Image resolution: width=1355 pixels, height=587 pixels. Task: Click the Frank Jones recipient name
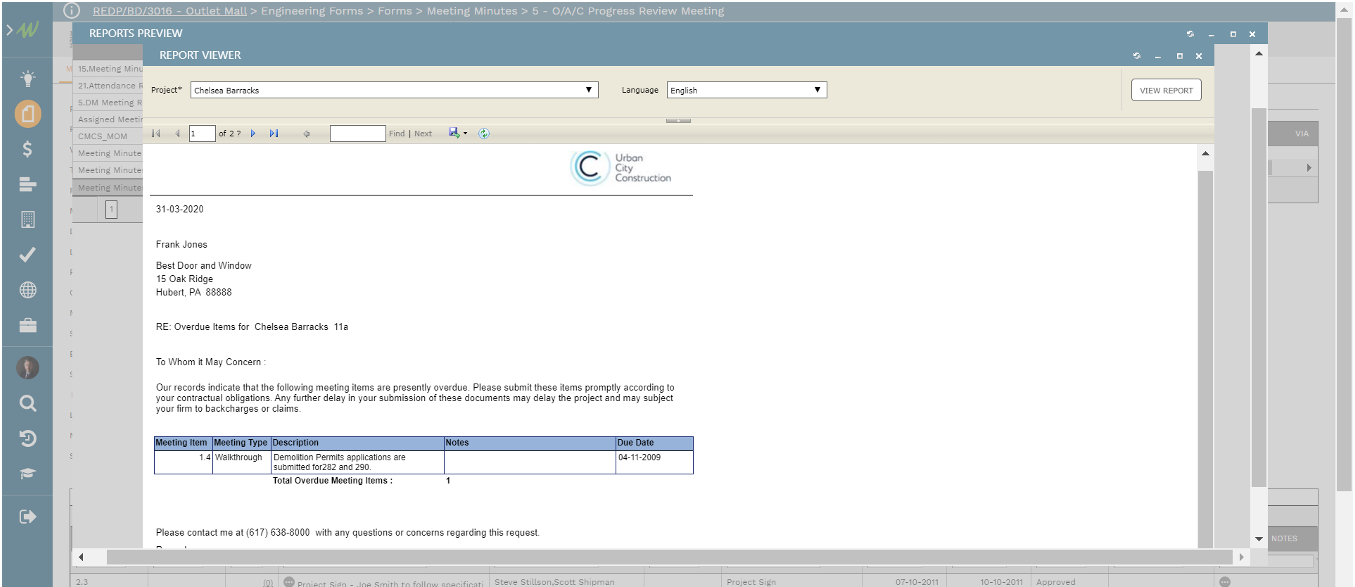182,244
